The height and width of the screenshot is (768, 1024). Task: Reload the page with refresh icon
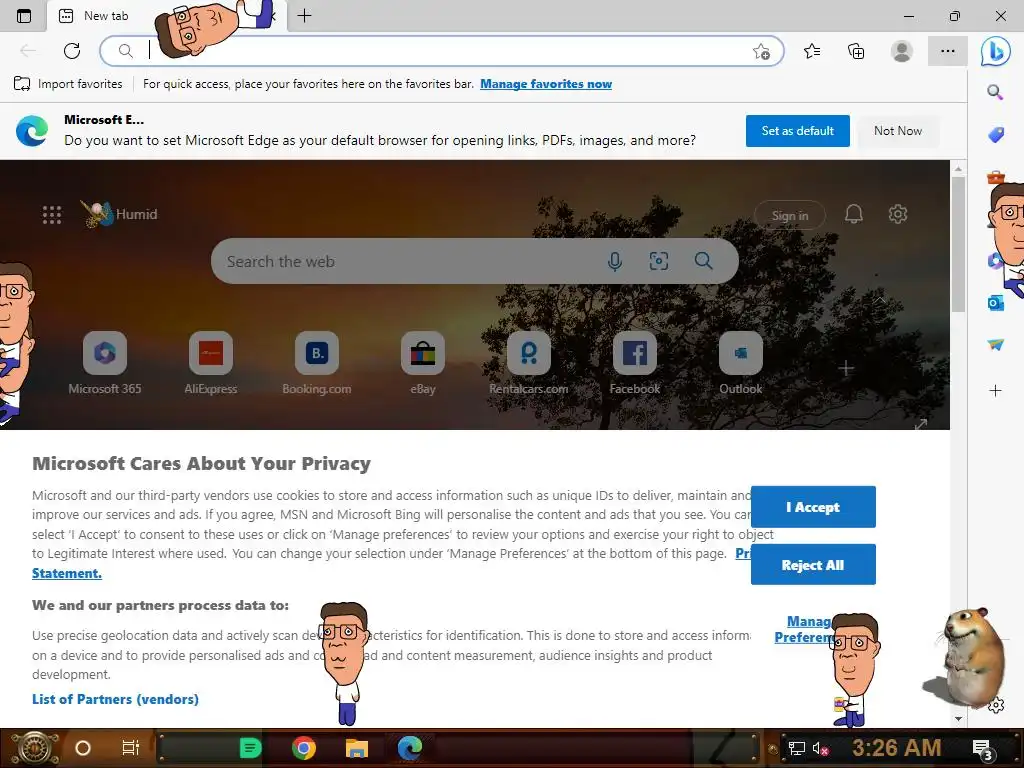pyautogui.click(x=72, y=51)
